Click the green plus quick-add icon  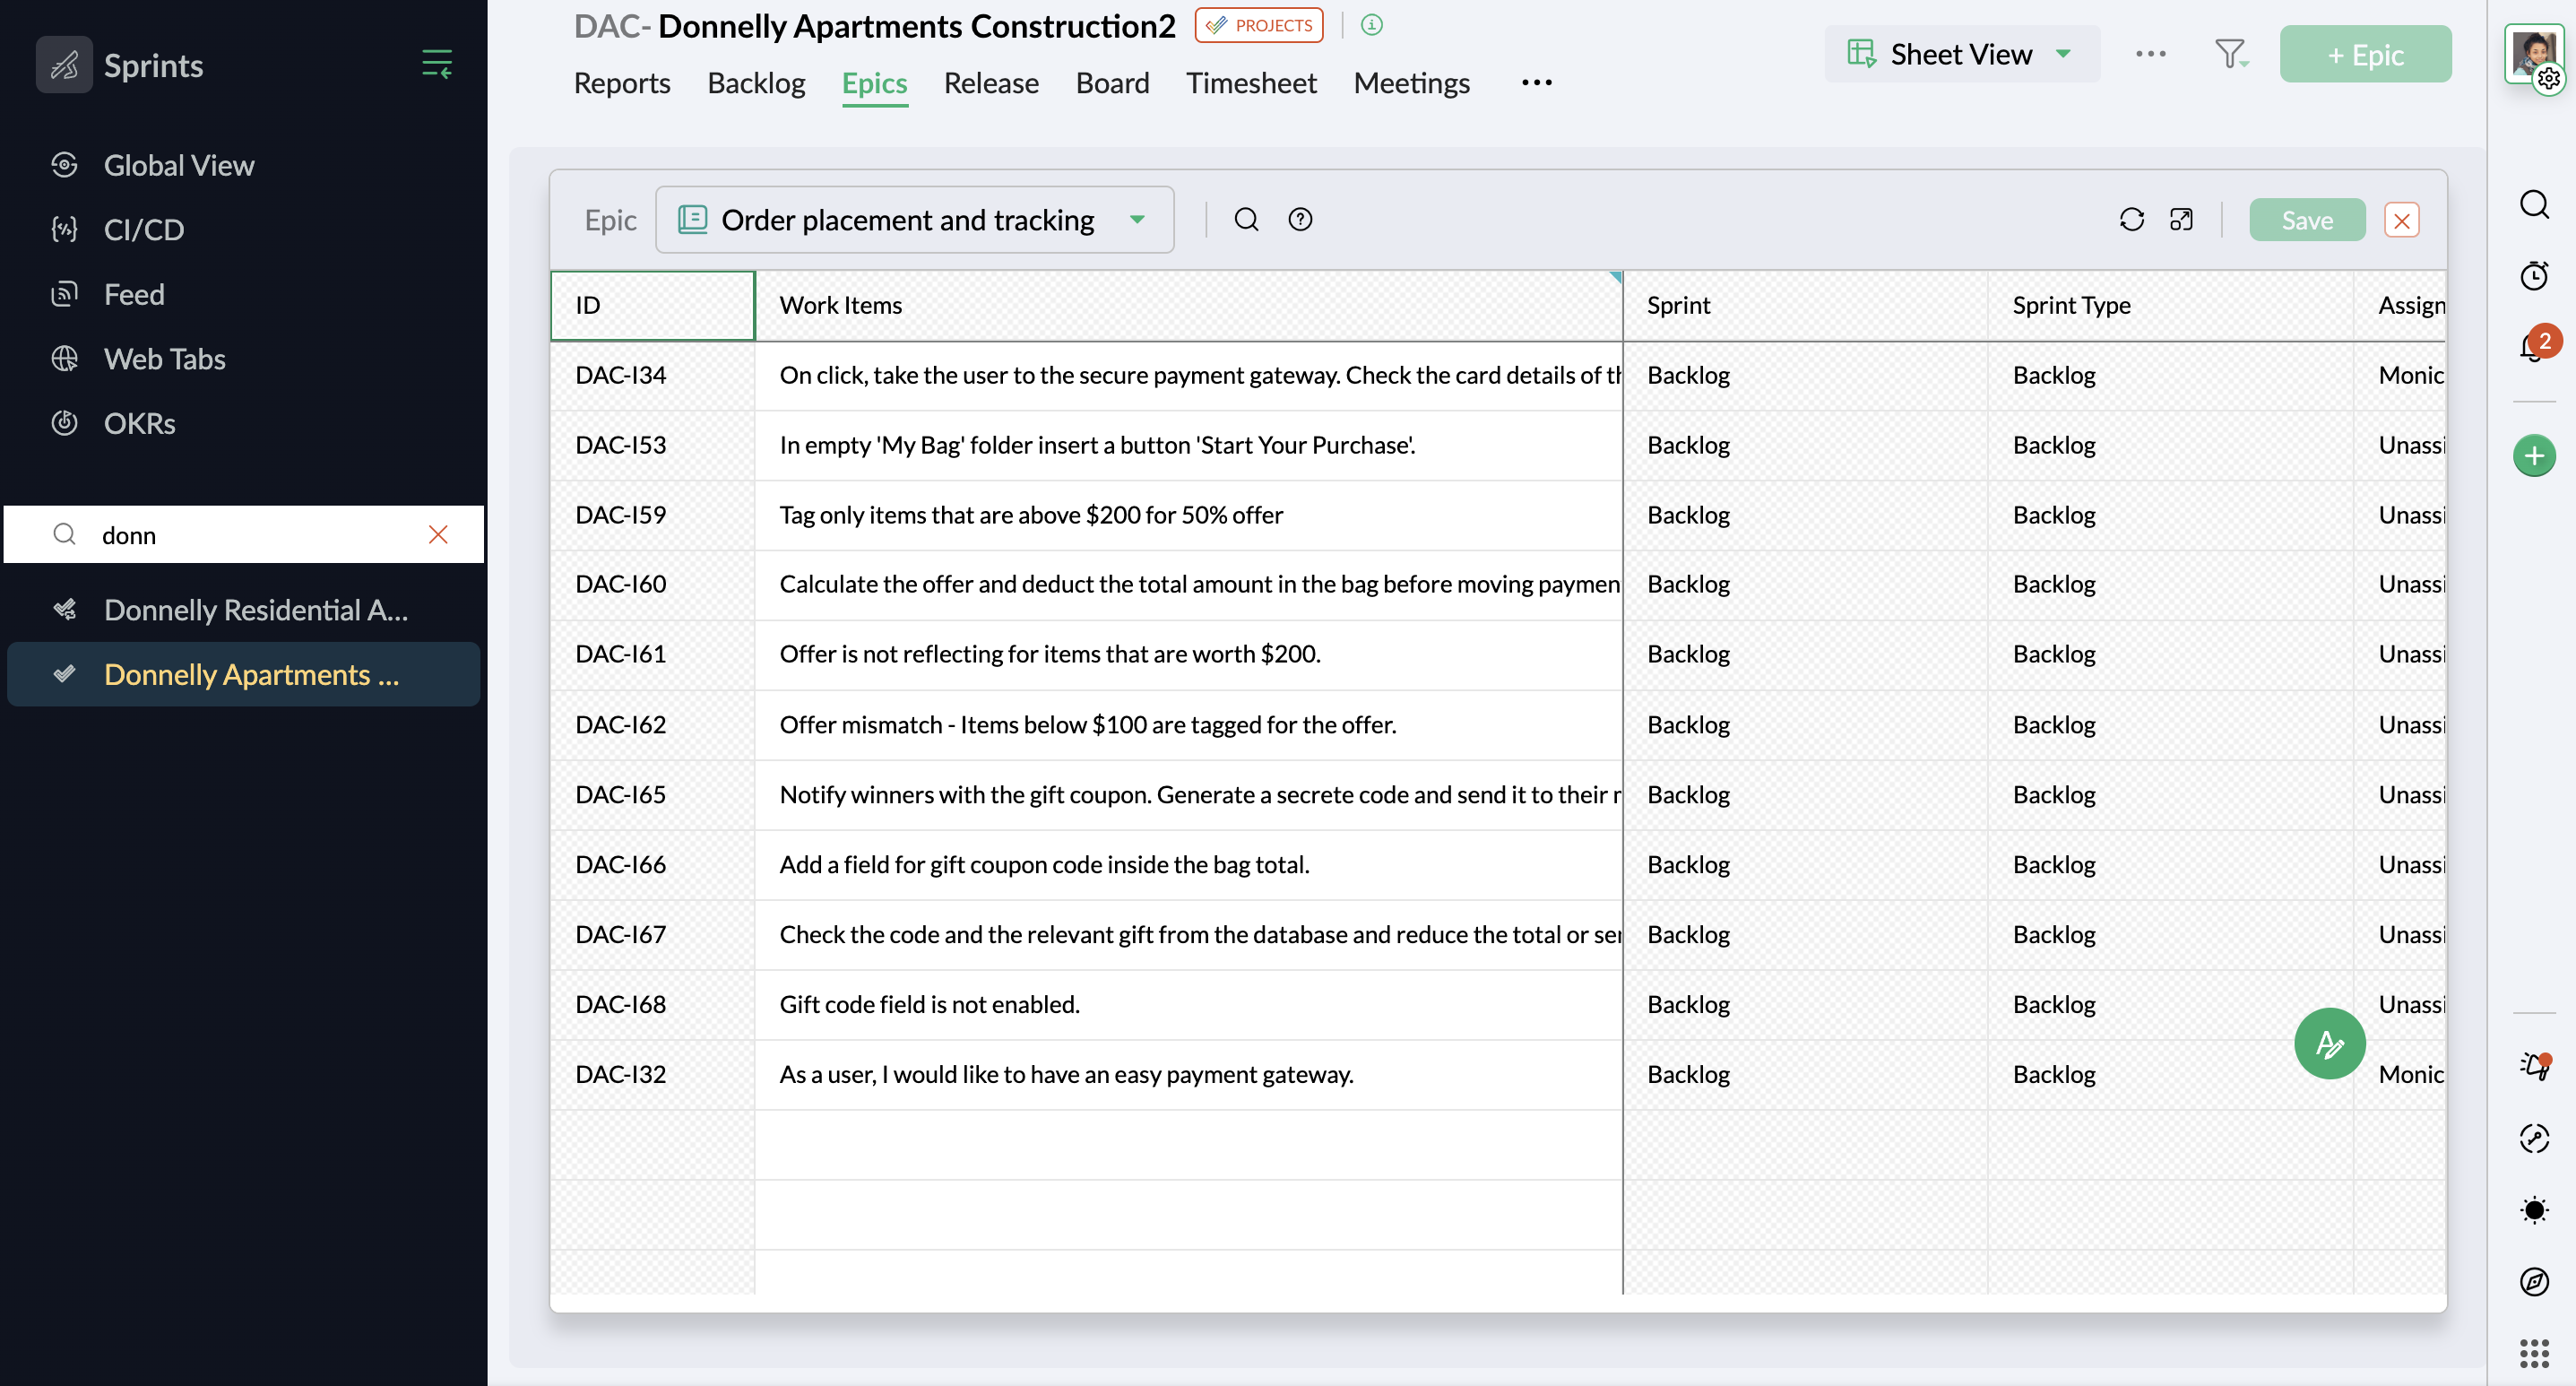(2533, 457)
